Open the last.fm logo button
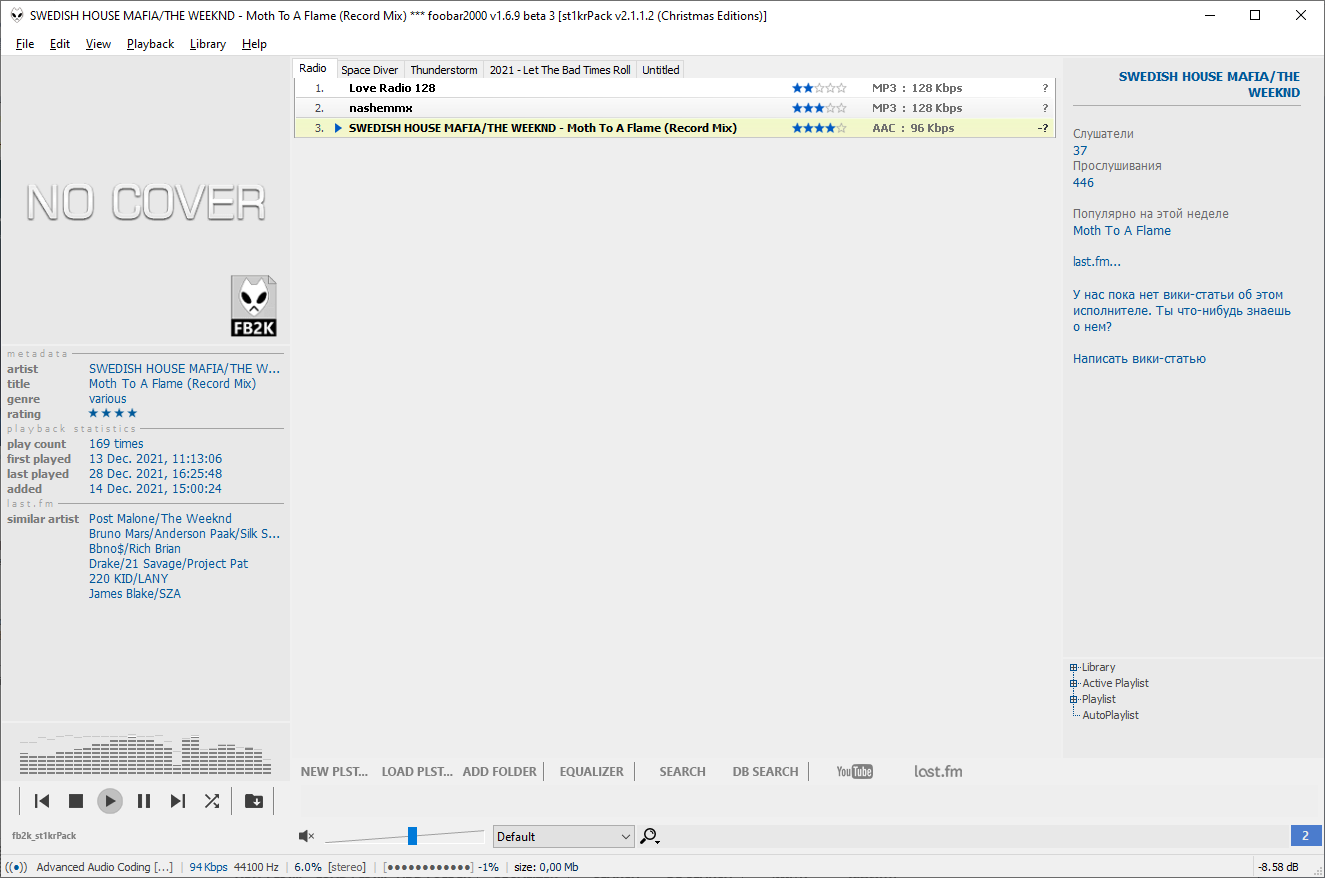Screen dimensions: 1325x878 938,771
